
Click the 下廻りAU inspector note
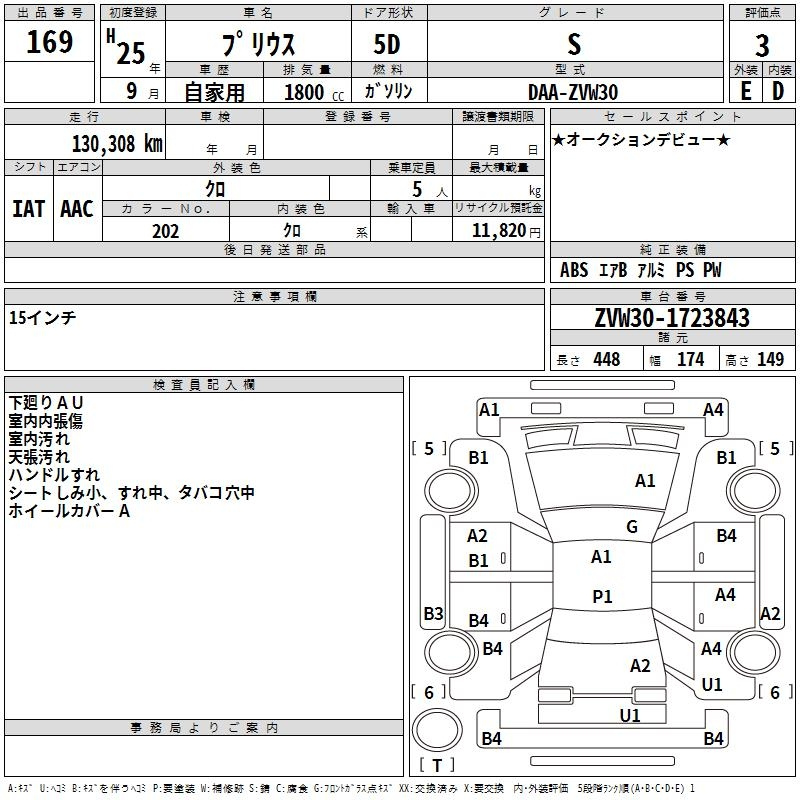(47, 402)
